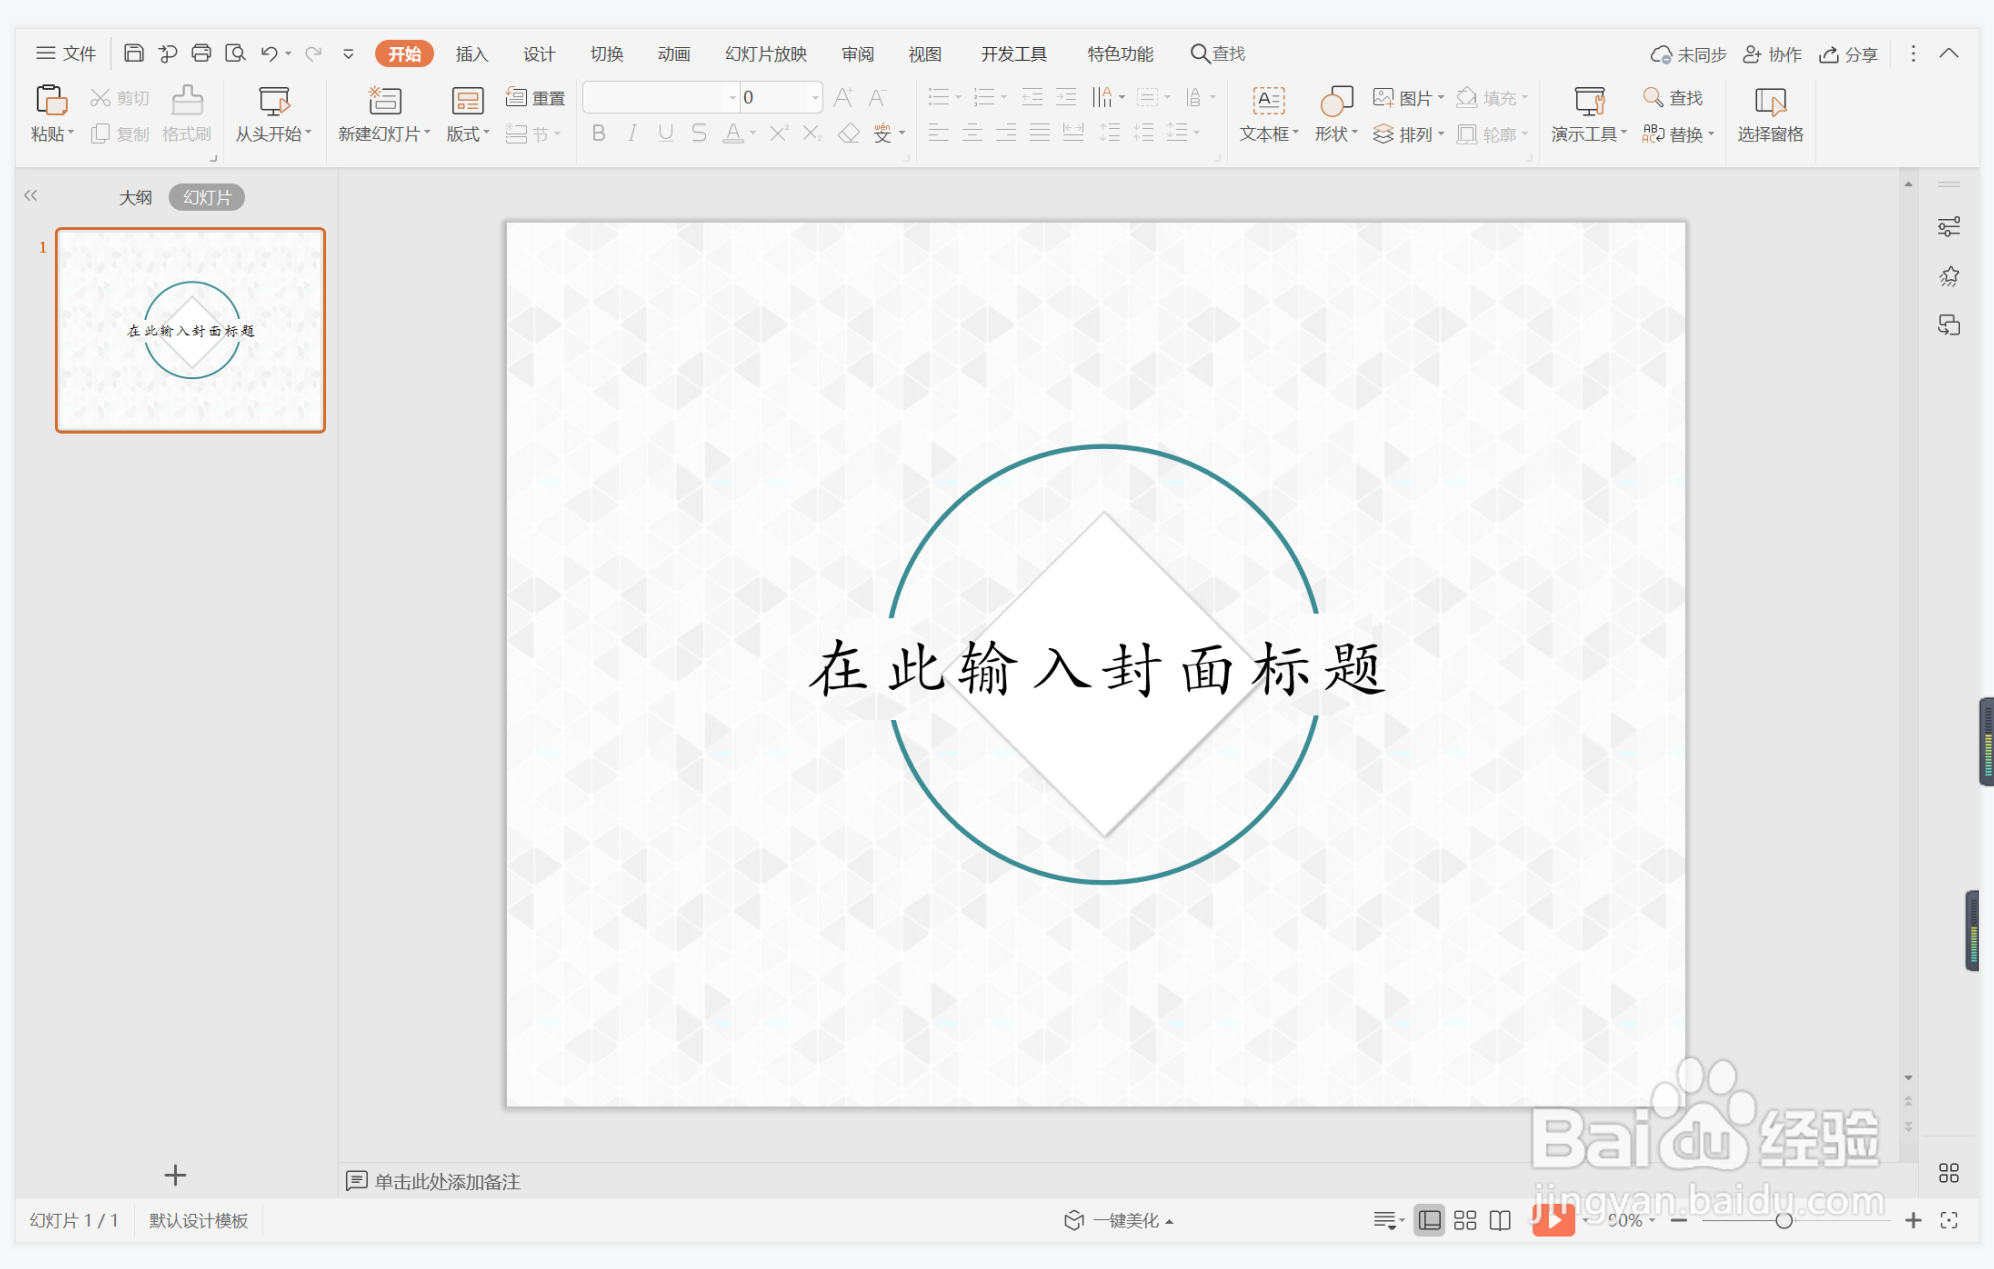Click the Paste clipboard icon

click(50, 101)
